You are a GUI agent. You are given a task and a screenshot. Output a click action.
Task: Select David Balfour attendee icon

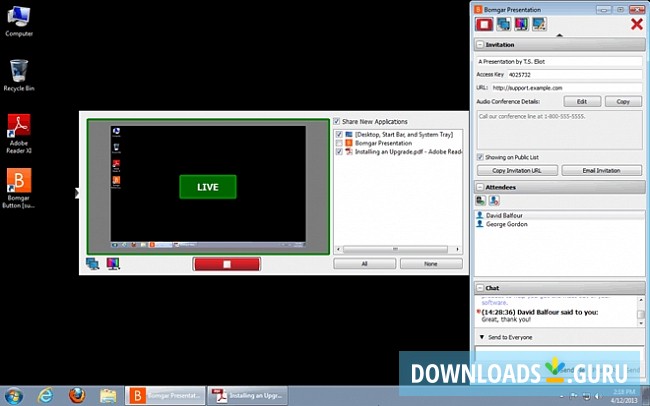(480, 215)
